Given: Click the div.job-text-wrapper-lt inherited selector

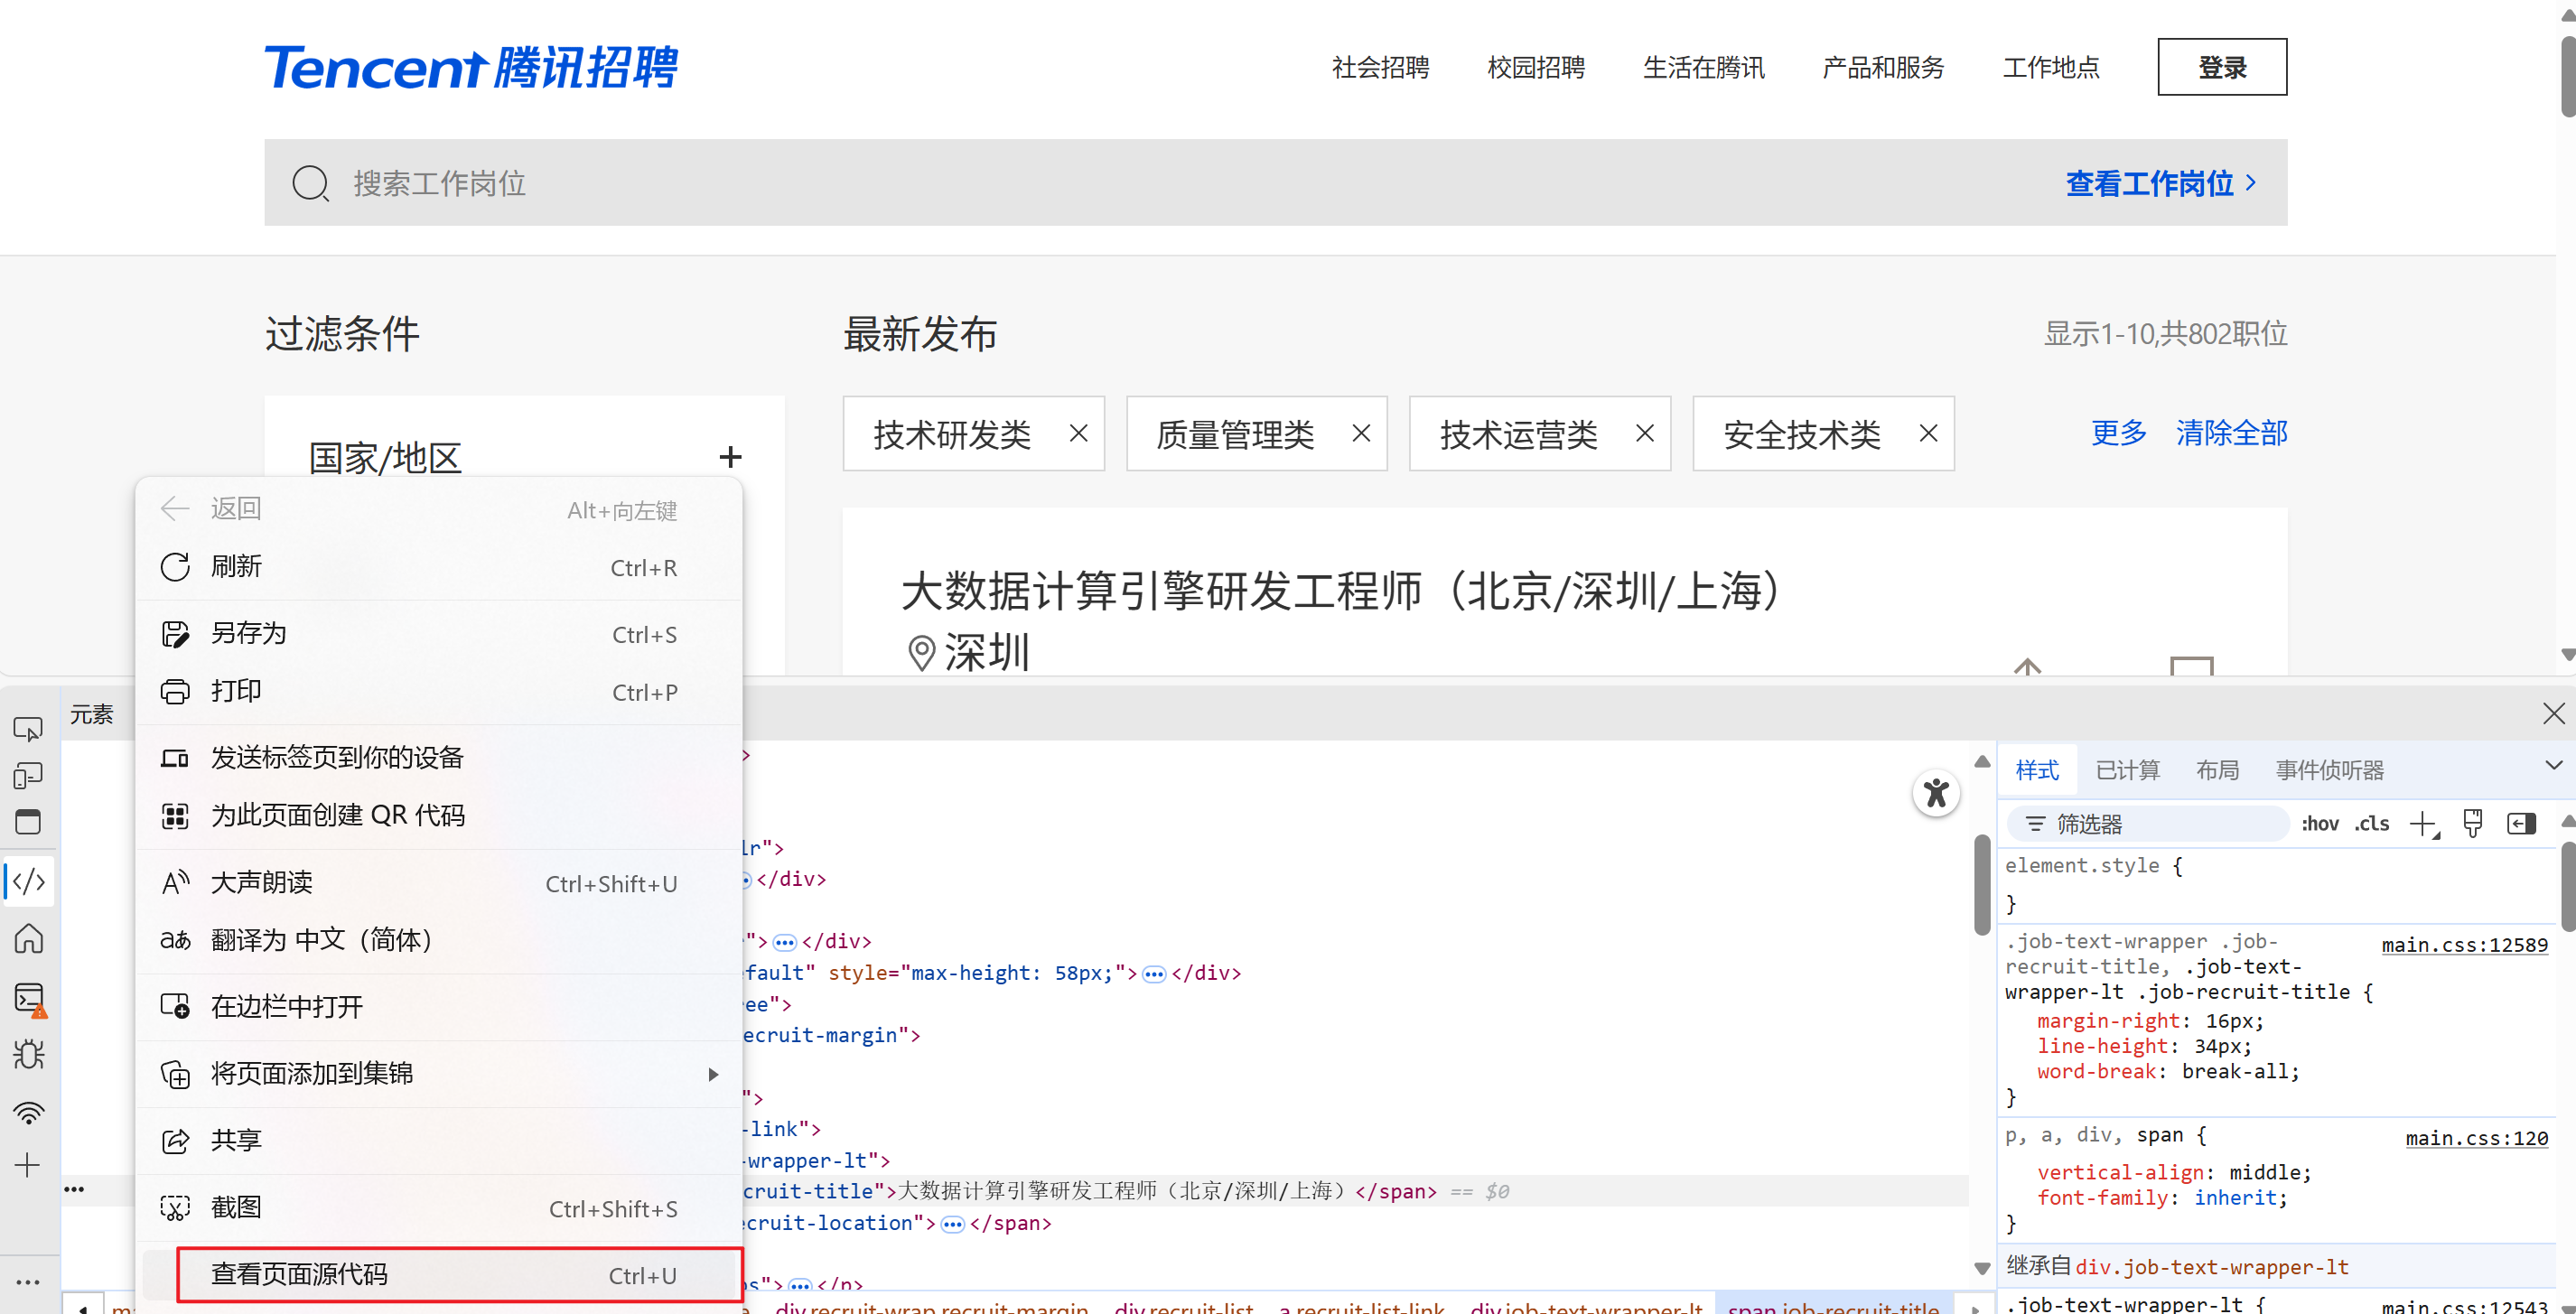Looking at the screenshot, I should coord(2212,1267).
